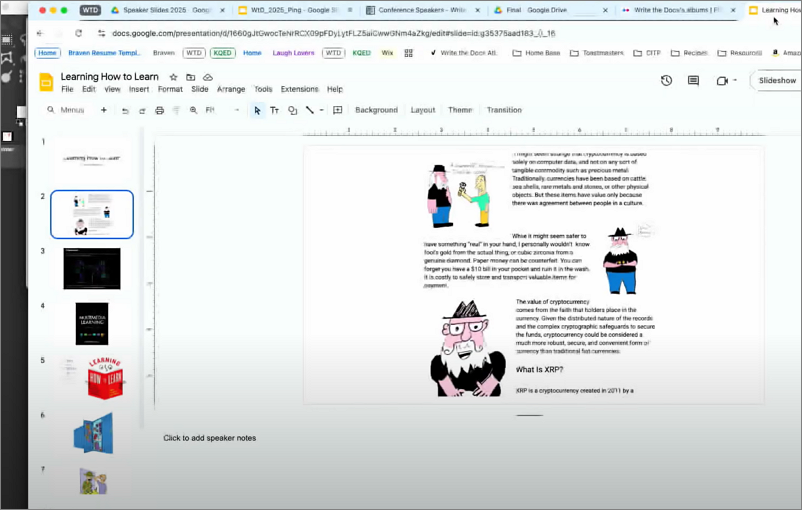Screen dimensions: 802x510
Task: Open the View menu
Action: pyautogui.click(x=113, y=89)
